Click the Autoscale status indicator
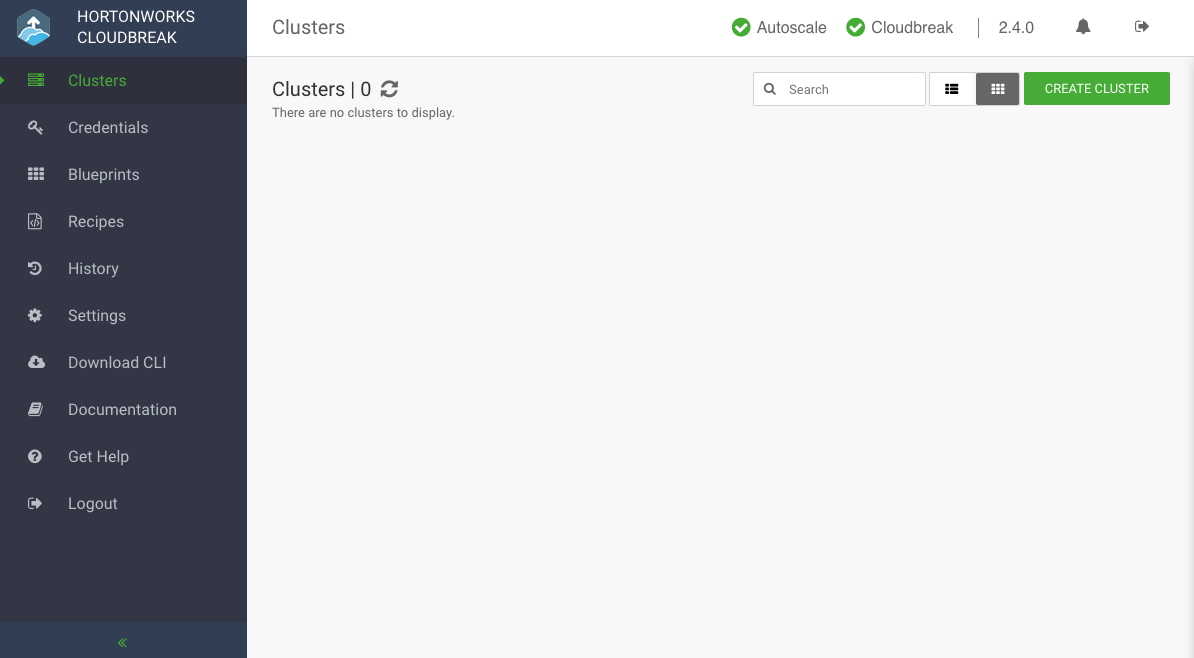 778,27
